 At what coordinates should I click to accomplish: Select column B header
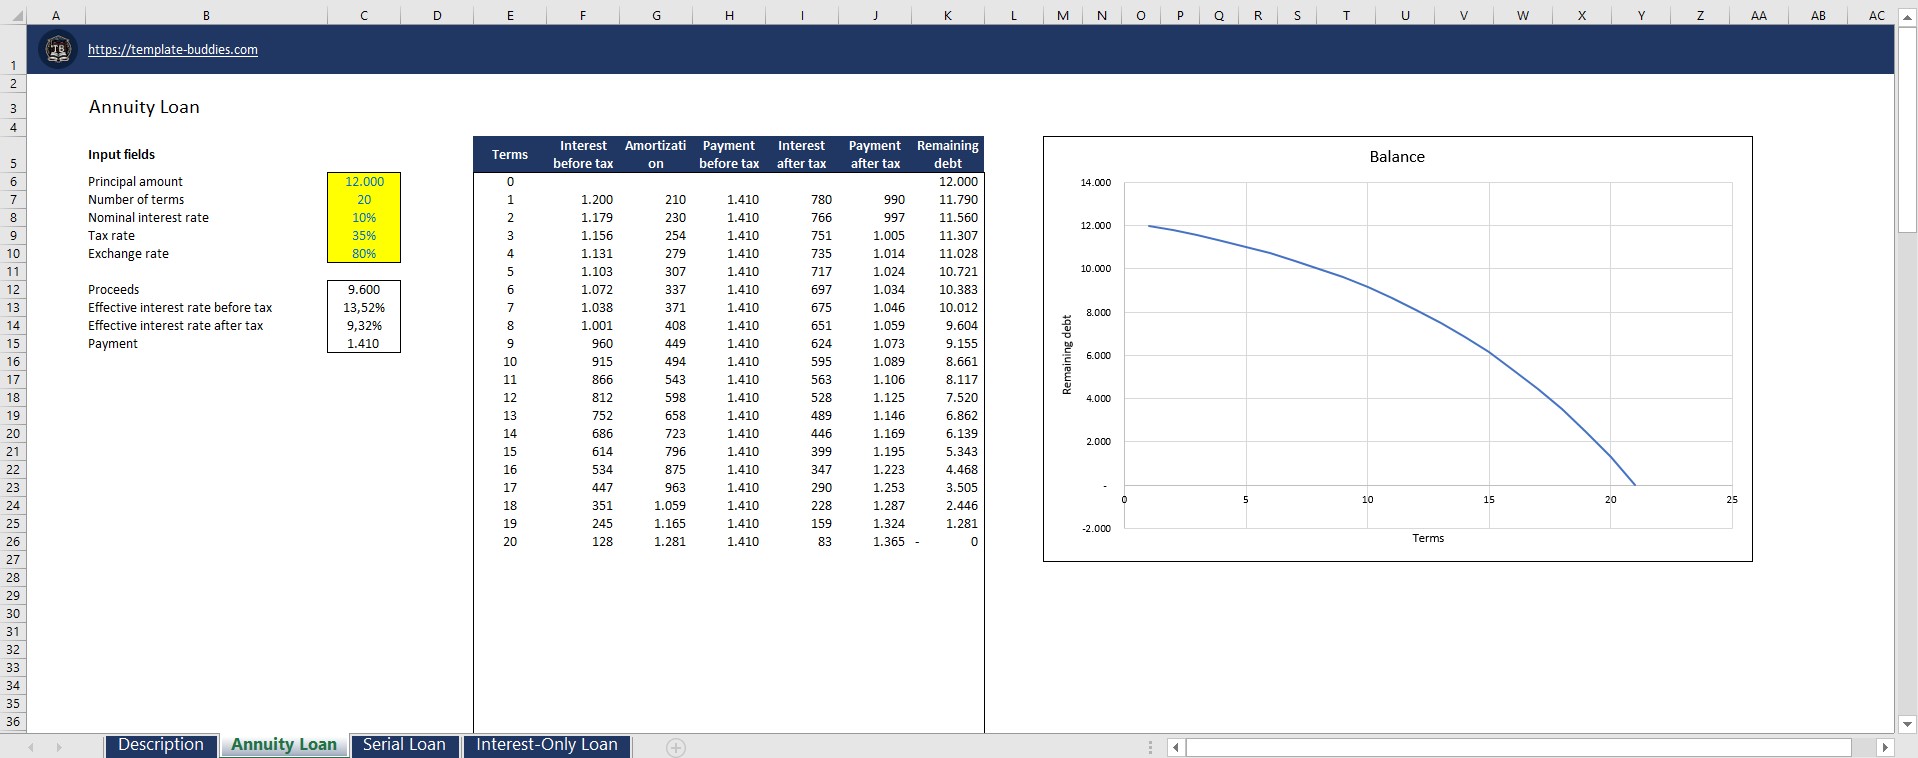(x=206, y=16)
